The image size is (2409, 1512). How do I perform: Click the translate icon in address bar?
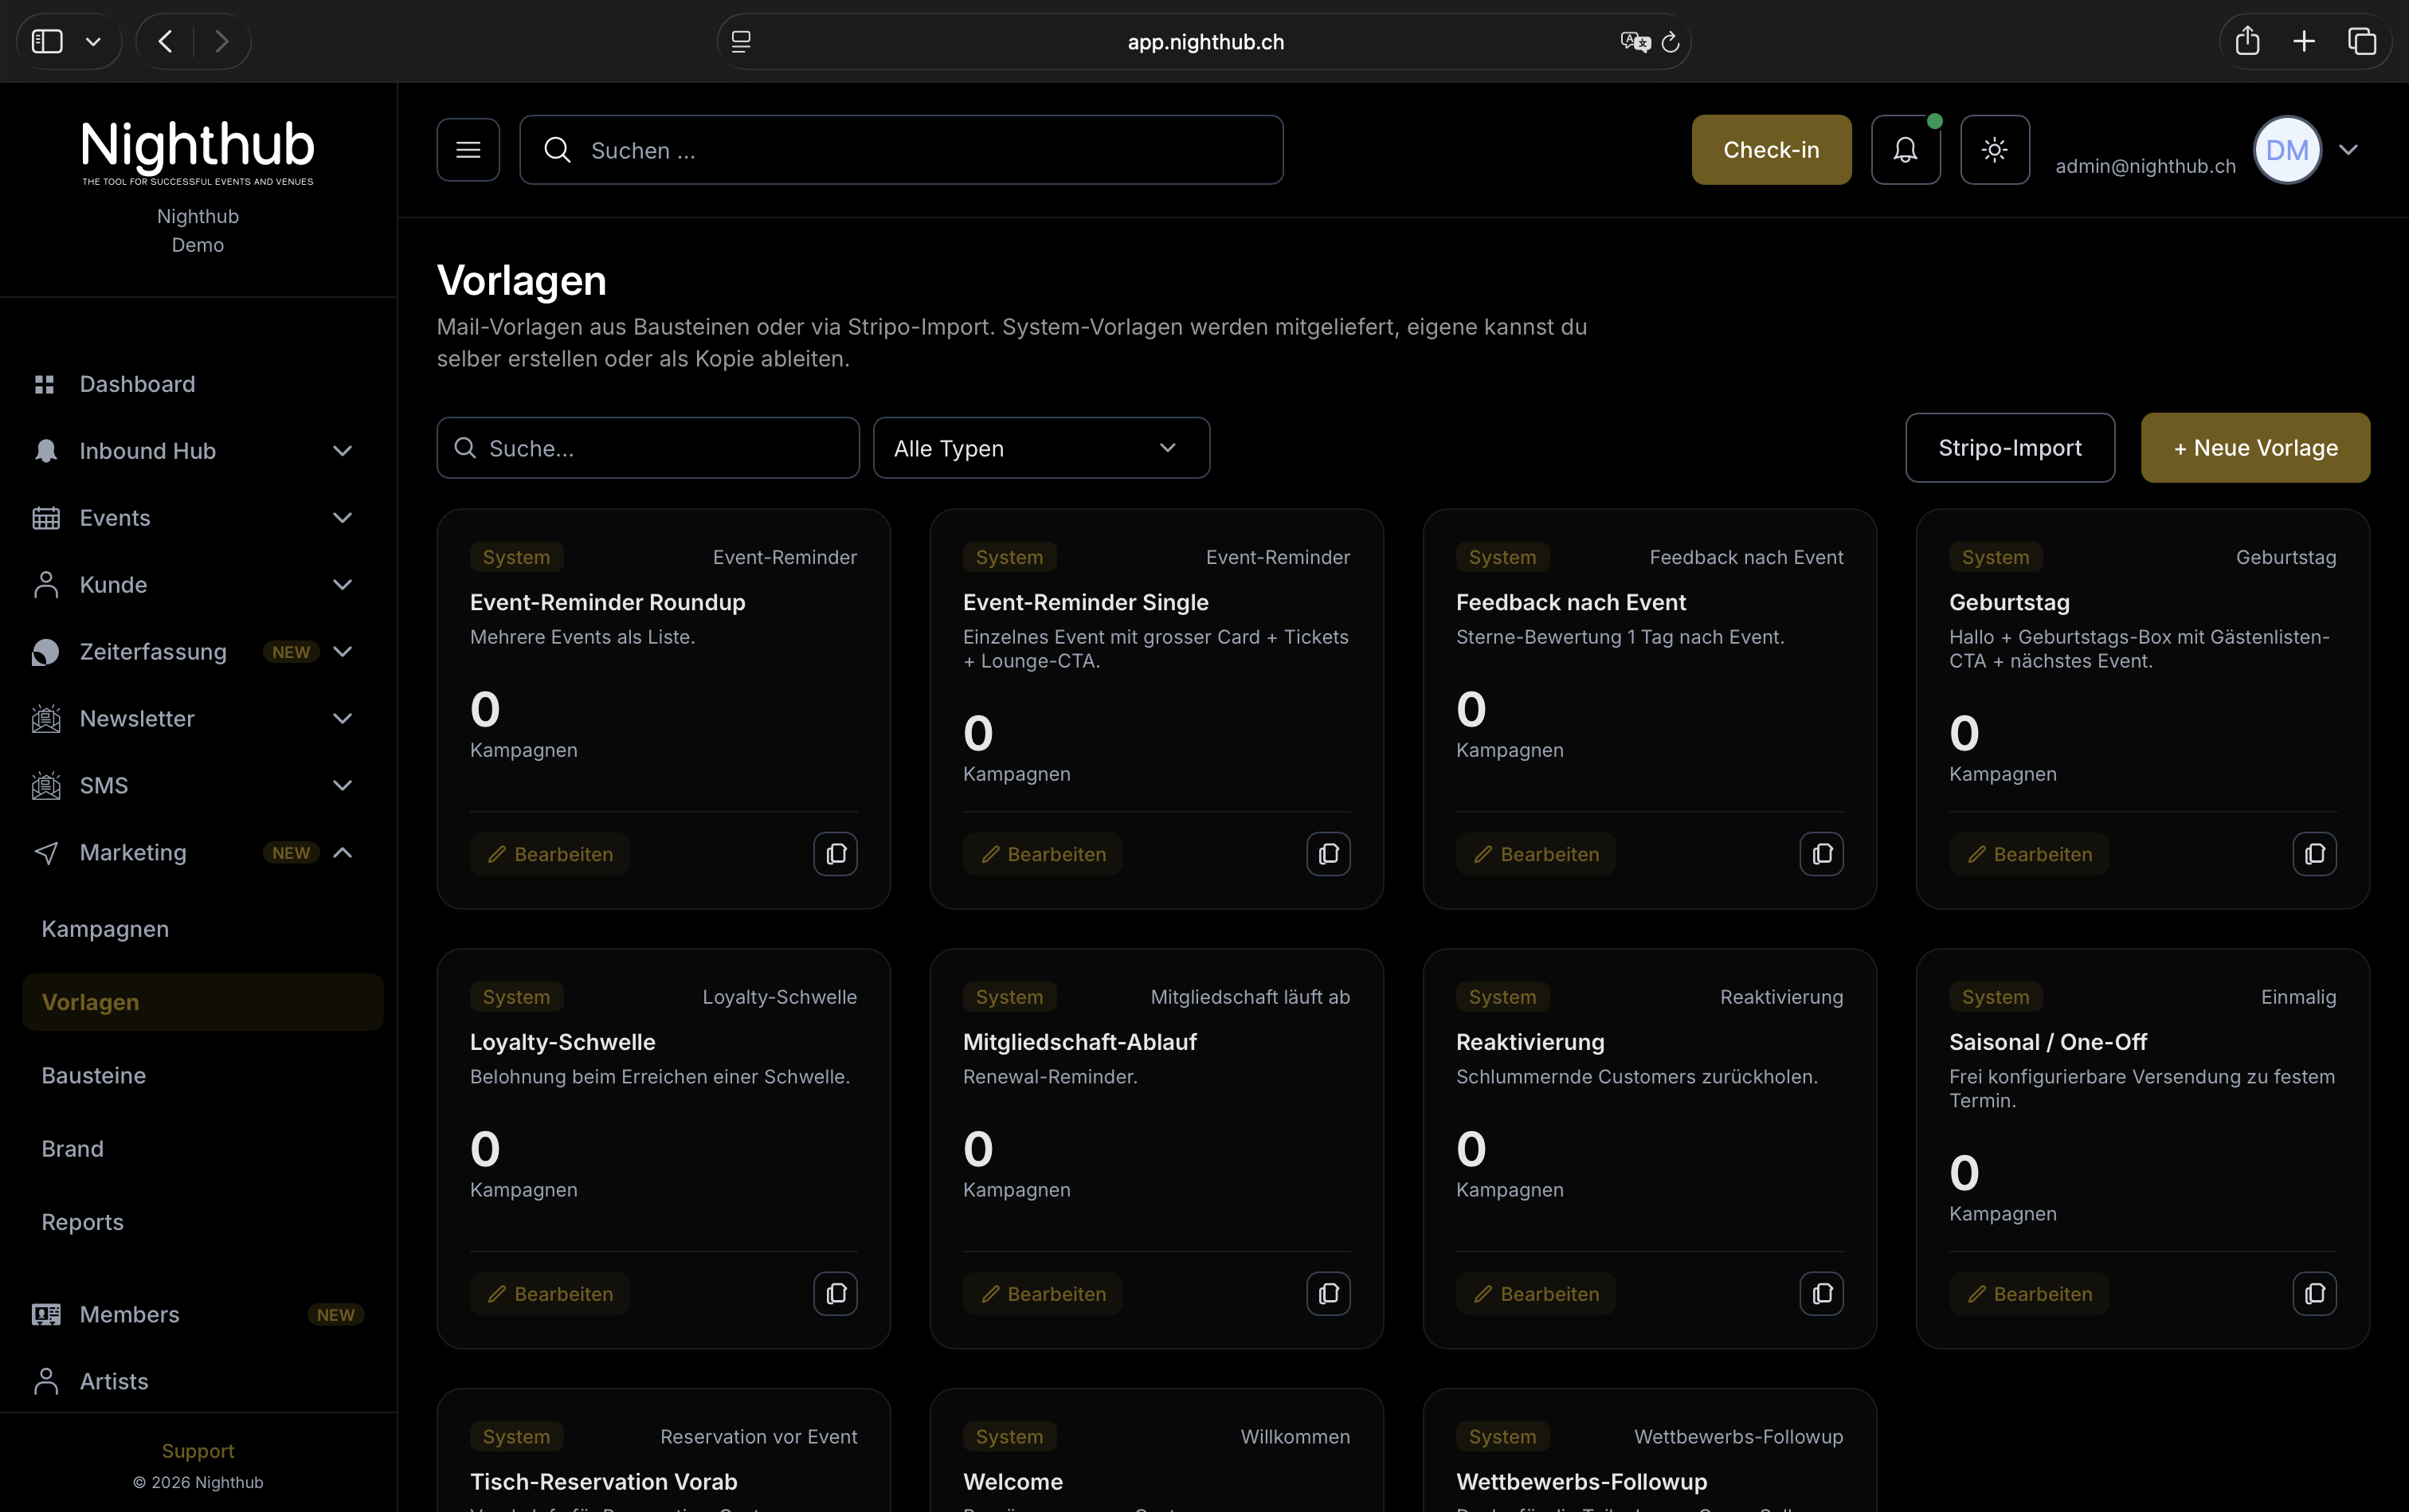coord(1635,42)
